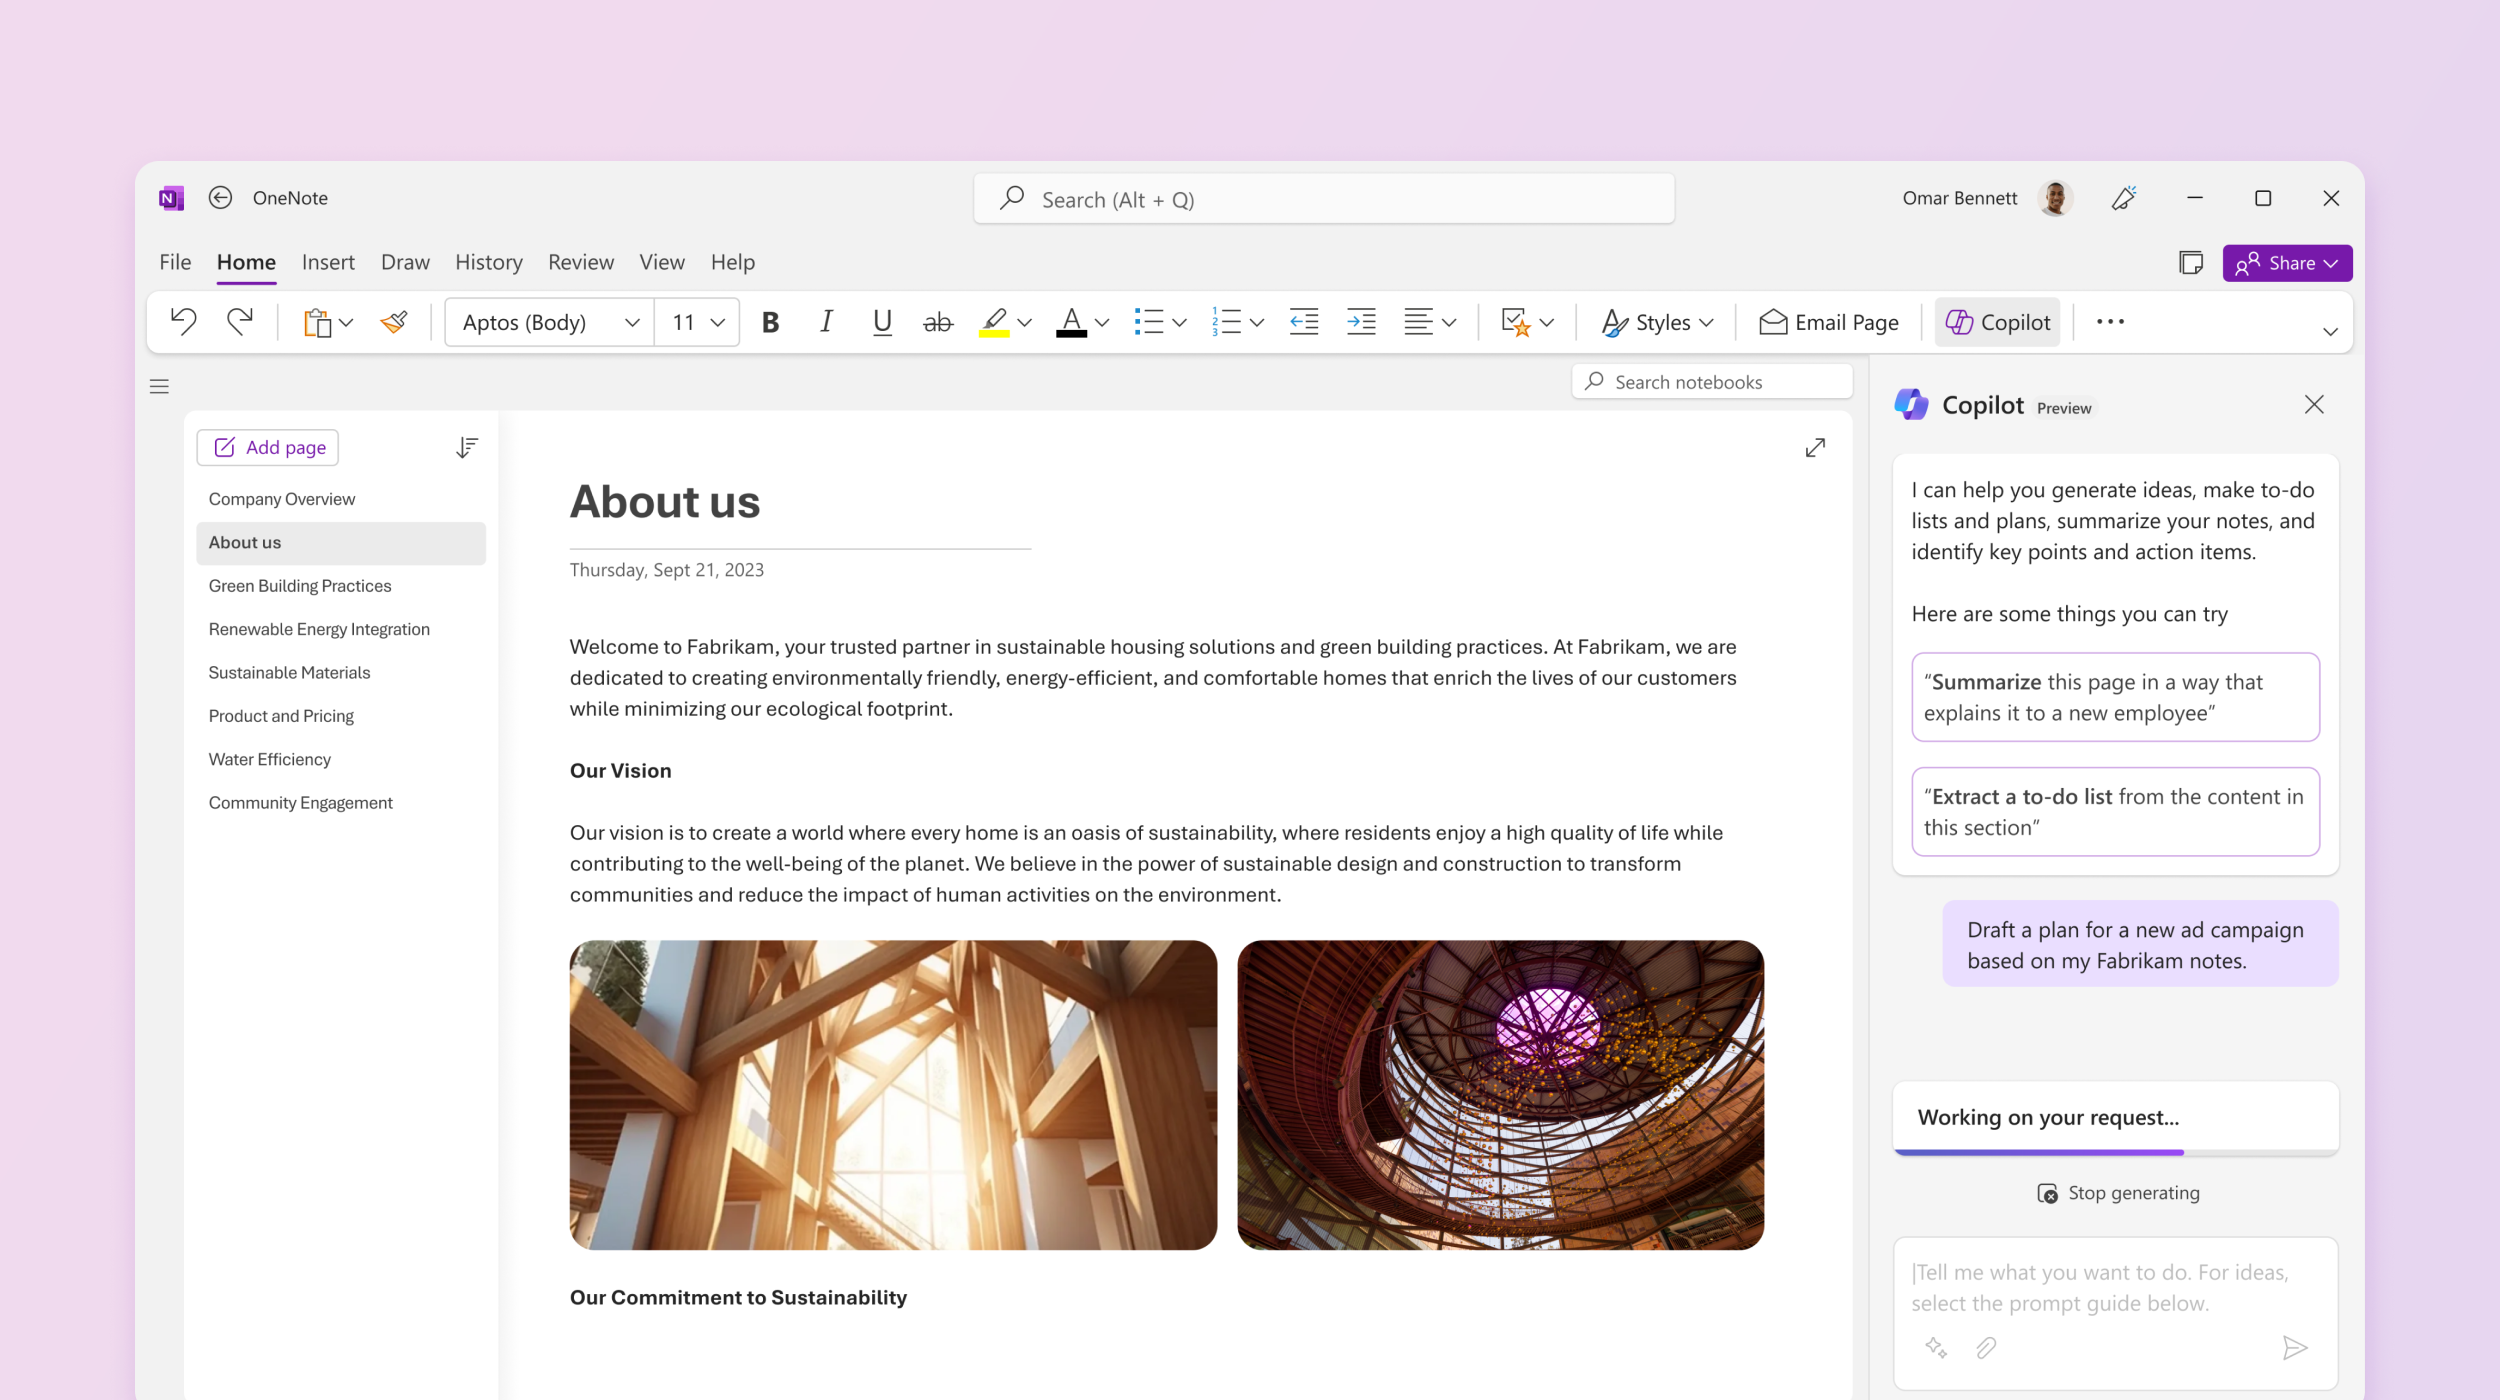Open the Copilot panel
Screen dimensions: 2500x1400
[1997, 321]
